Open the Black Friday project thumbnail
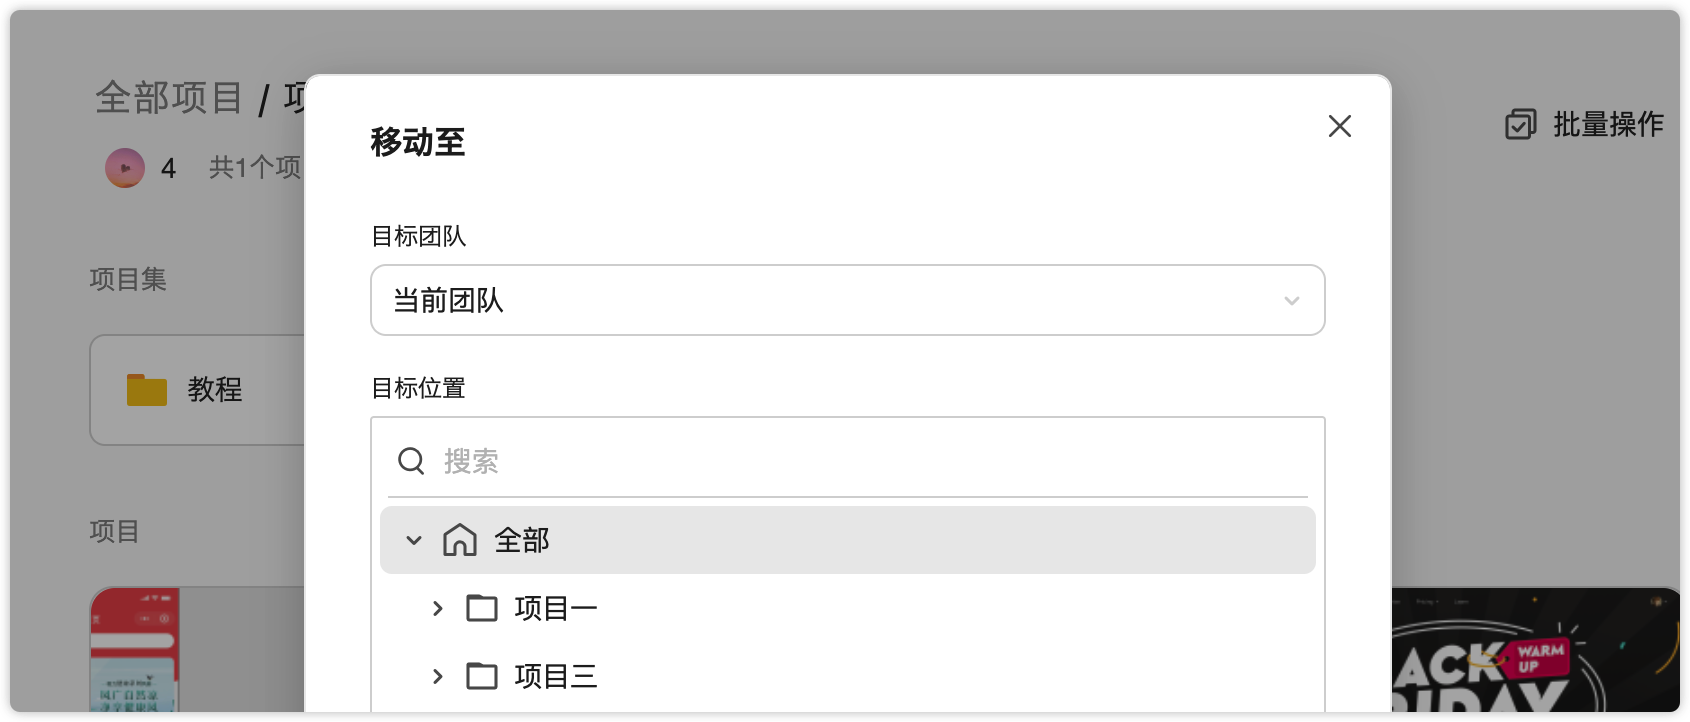 (x=1535, y=650)
